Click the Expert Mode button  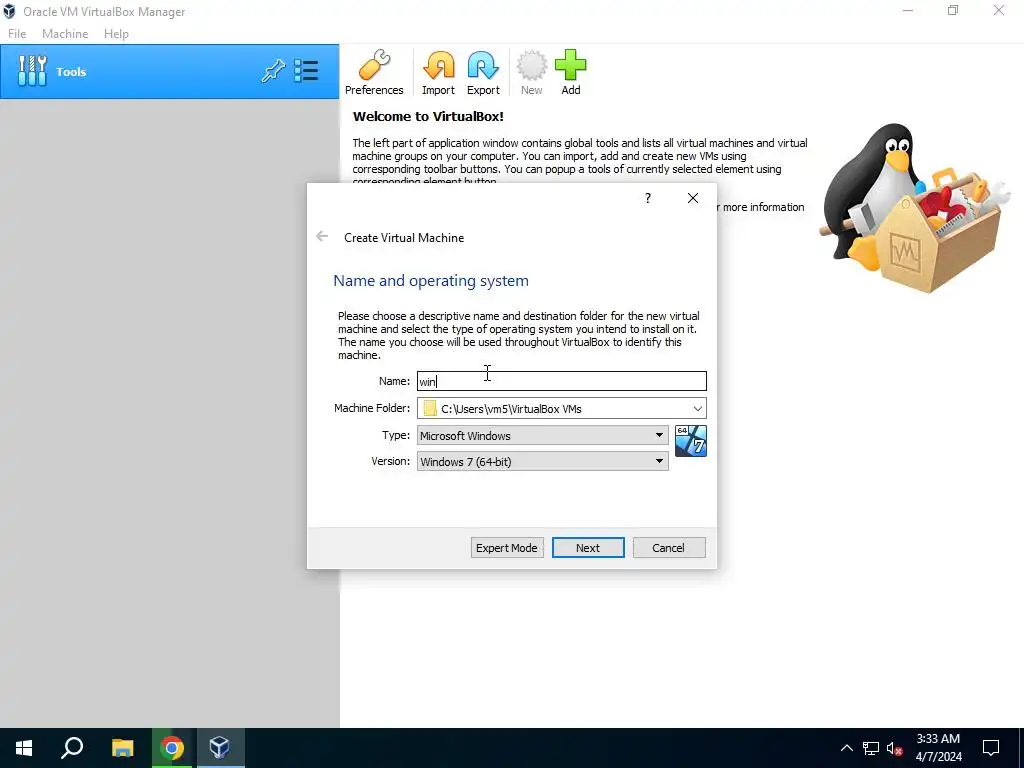click(507, 548)
